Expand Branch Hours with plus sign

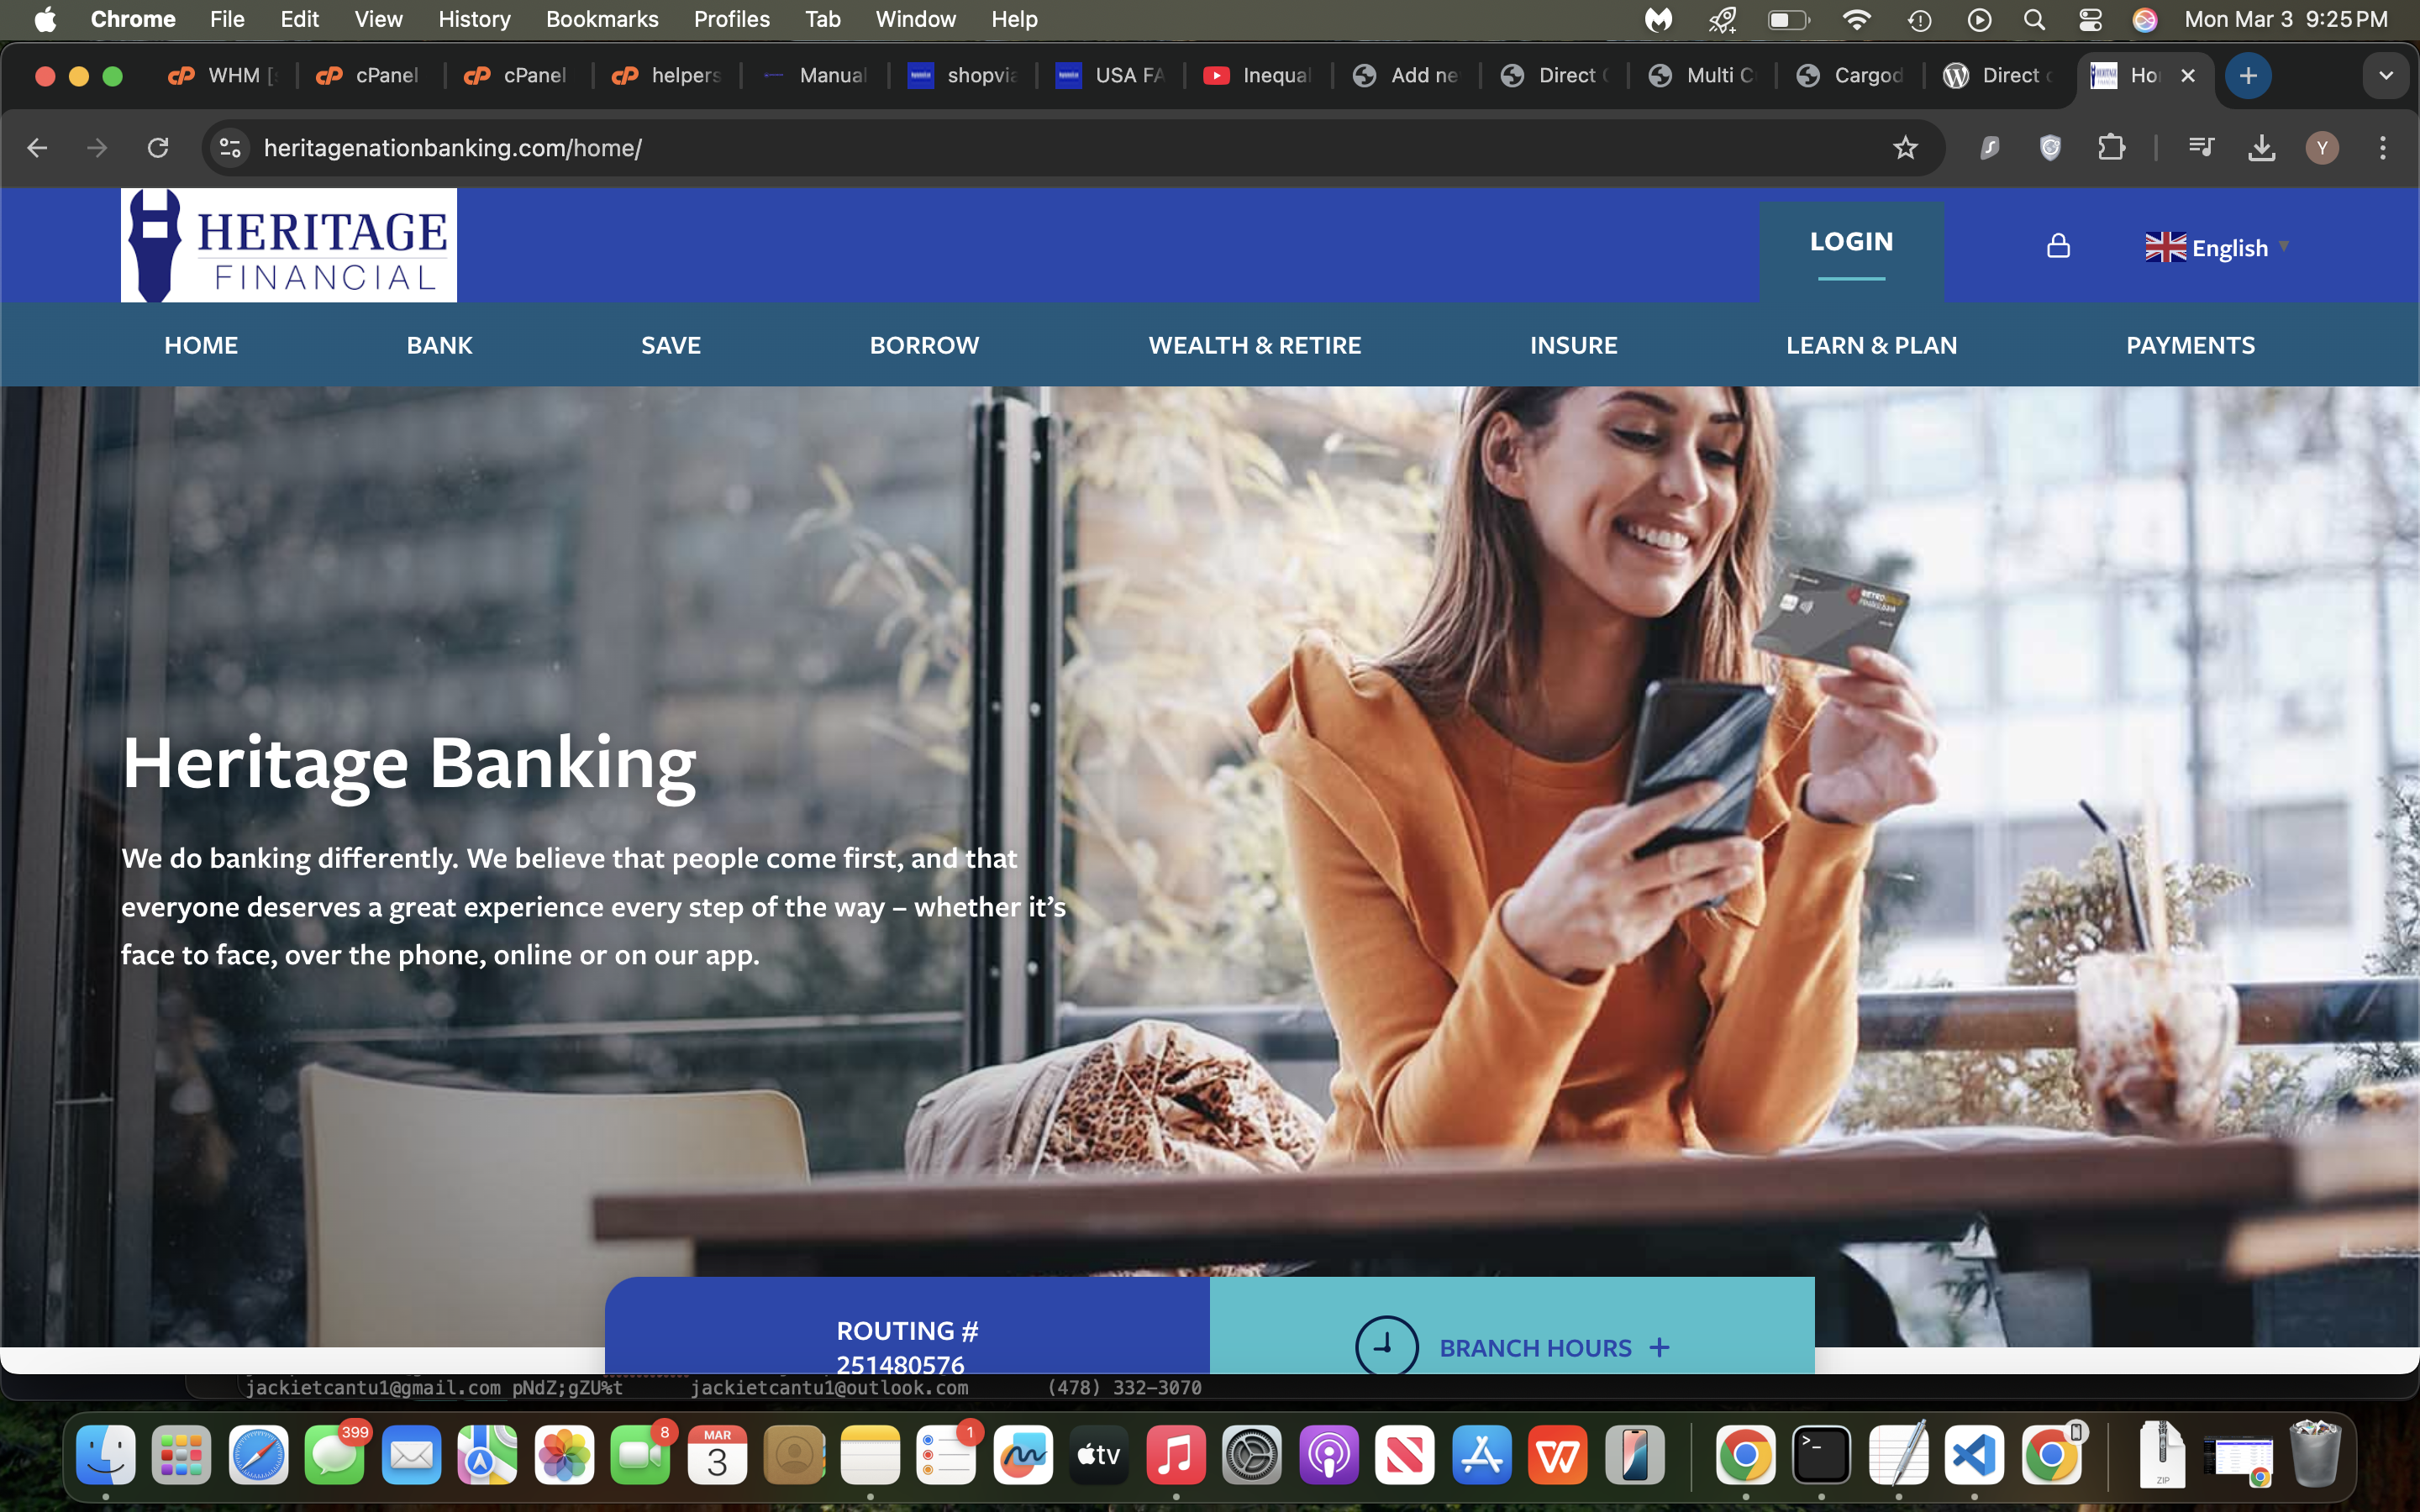pyautogui.click(x=1660, y=1347)
